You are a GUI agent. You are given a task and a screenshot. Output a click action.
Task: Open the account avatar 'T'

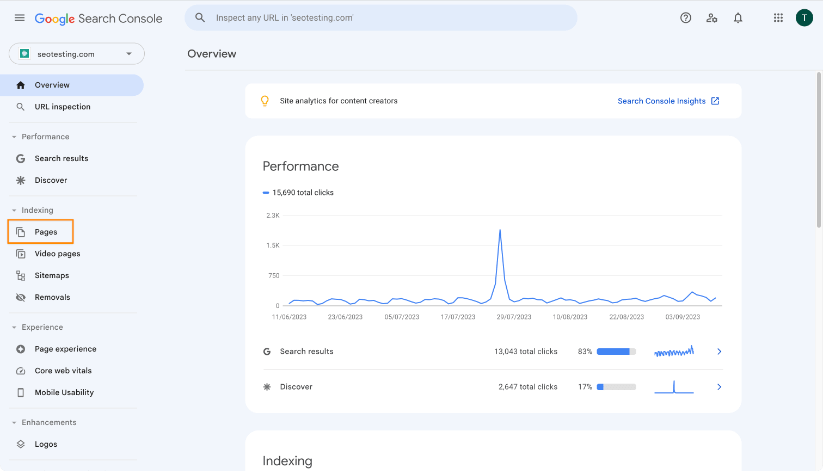tap(804, 18)
